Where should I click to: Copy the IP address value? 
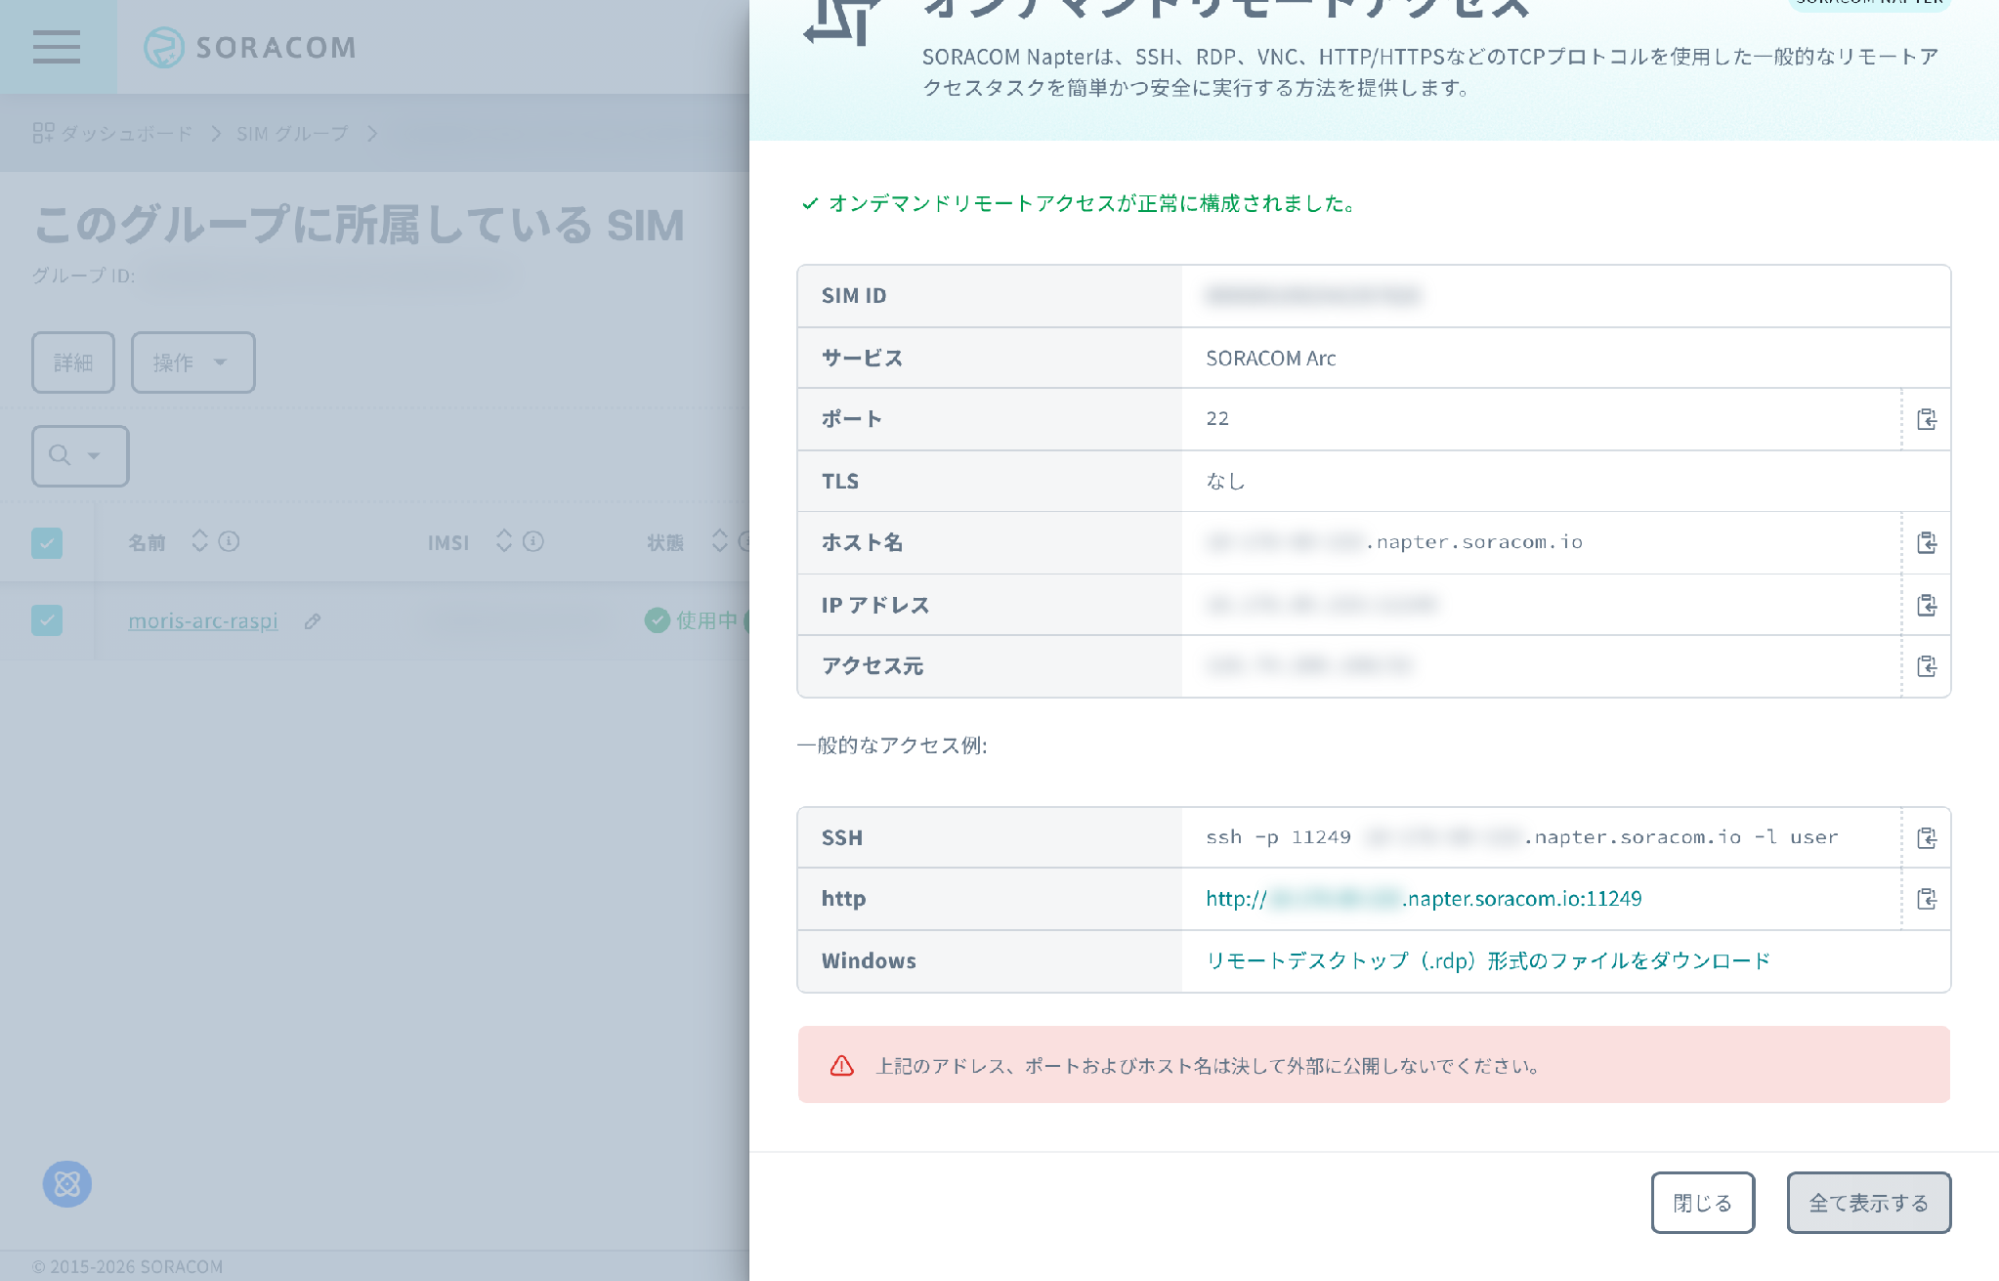pos(1926,605)
